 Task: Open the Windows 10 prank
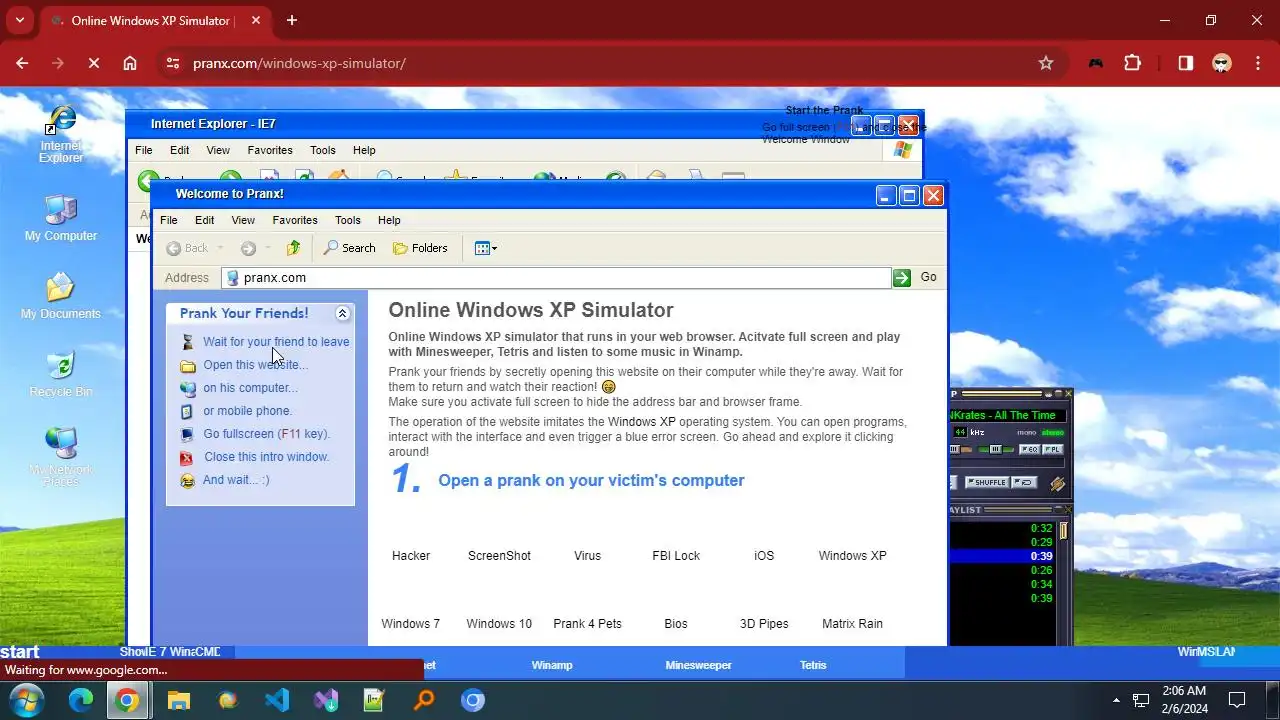[x=499, y=624]
